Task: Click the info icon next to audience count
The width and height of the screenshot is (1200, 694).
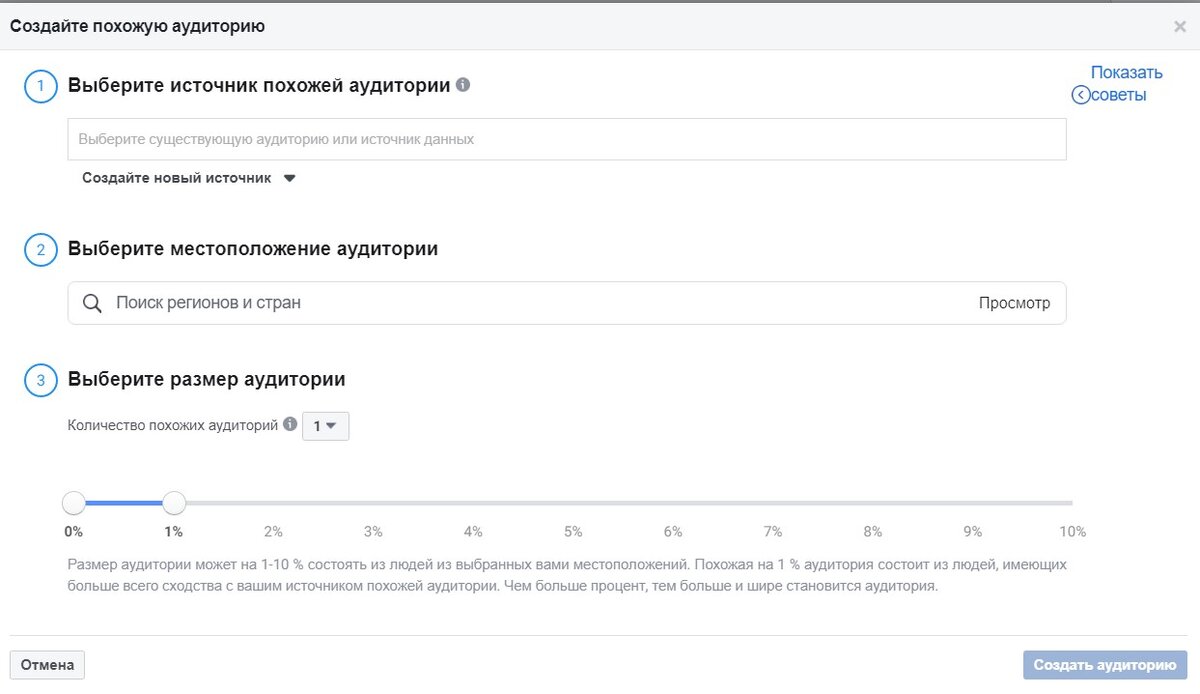Action: click(x=290, y=424)
